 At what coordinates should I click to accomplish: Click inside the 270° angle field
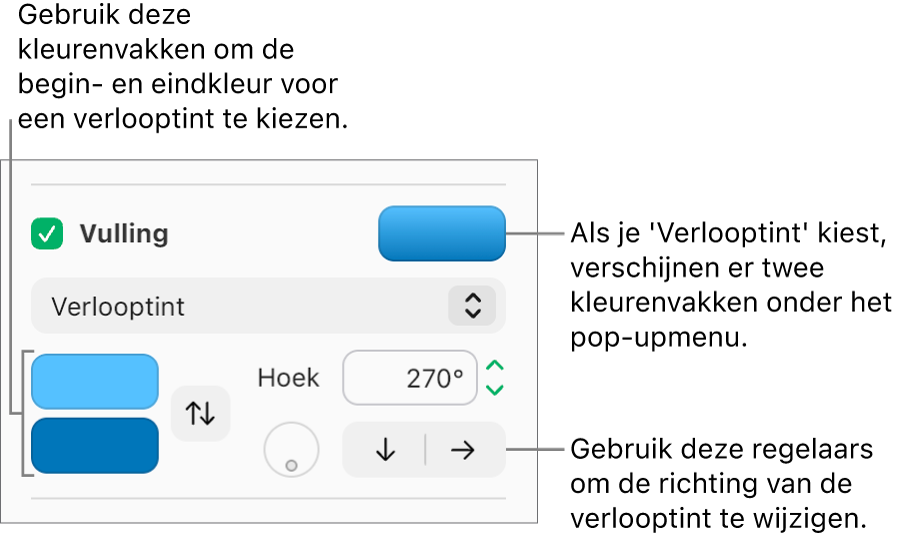click(410, 378)
